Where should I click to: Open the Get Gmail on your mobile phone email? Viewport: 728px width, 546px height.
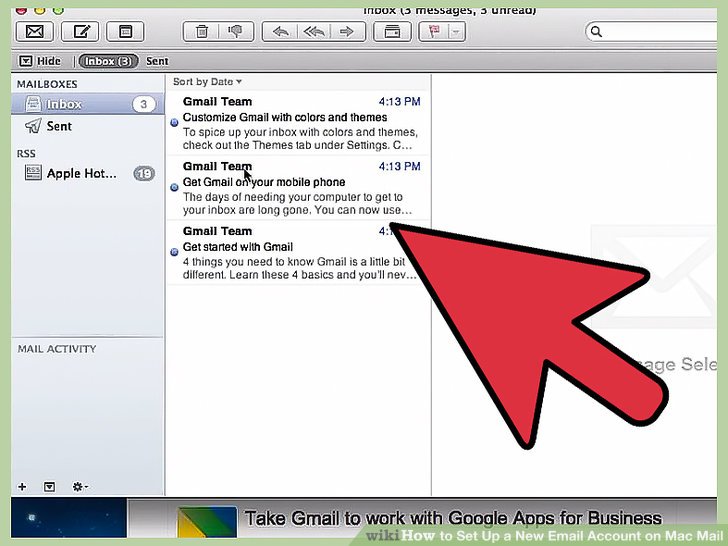click(298, 188)
